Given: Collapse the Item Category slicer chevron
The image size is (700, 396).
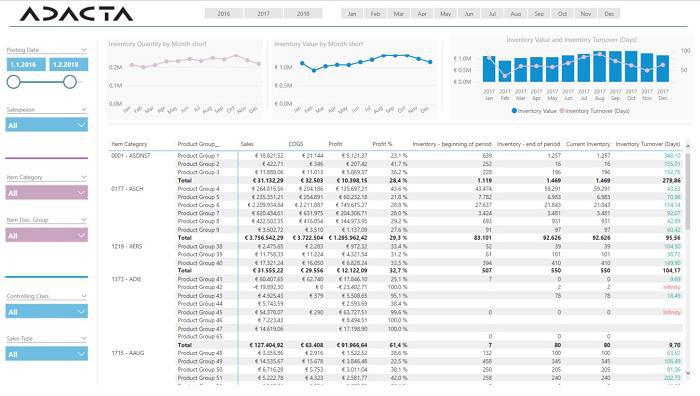Looking at the screenshot, I should pos(84,177).
